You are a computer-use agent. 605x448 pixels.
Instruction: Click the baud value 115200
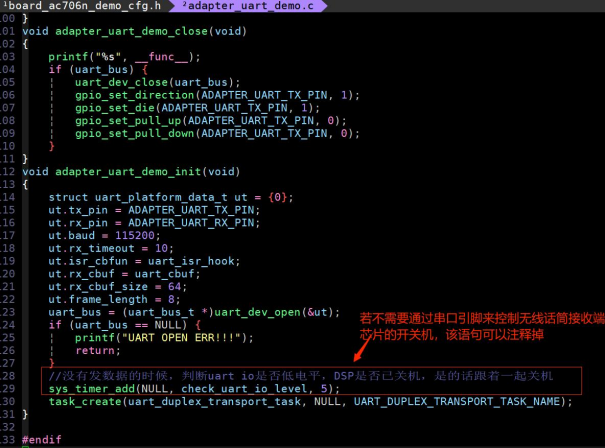click(135, 235)
